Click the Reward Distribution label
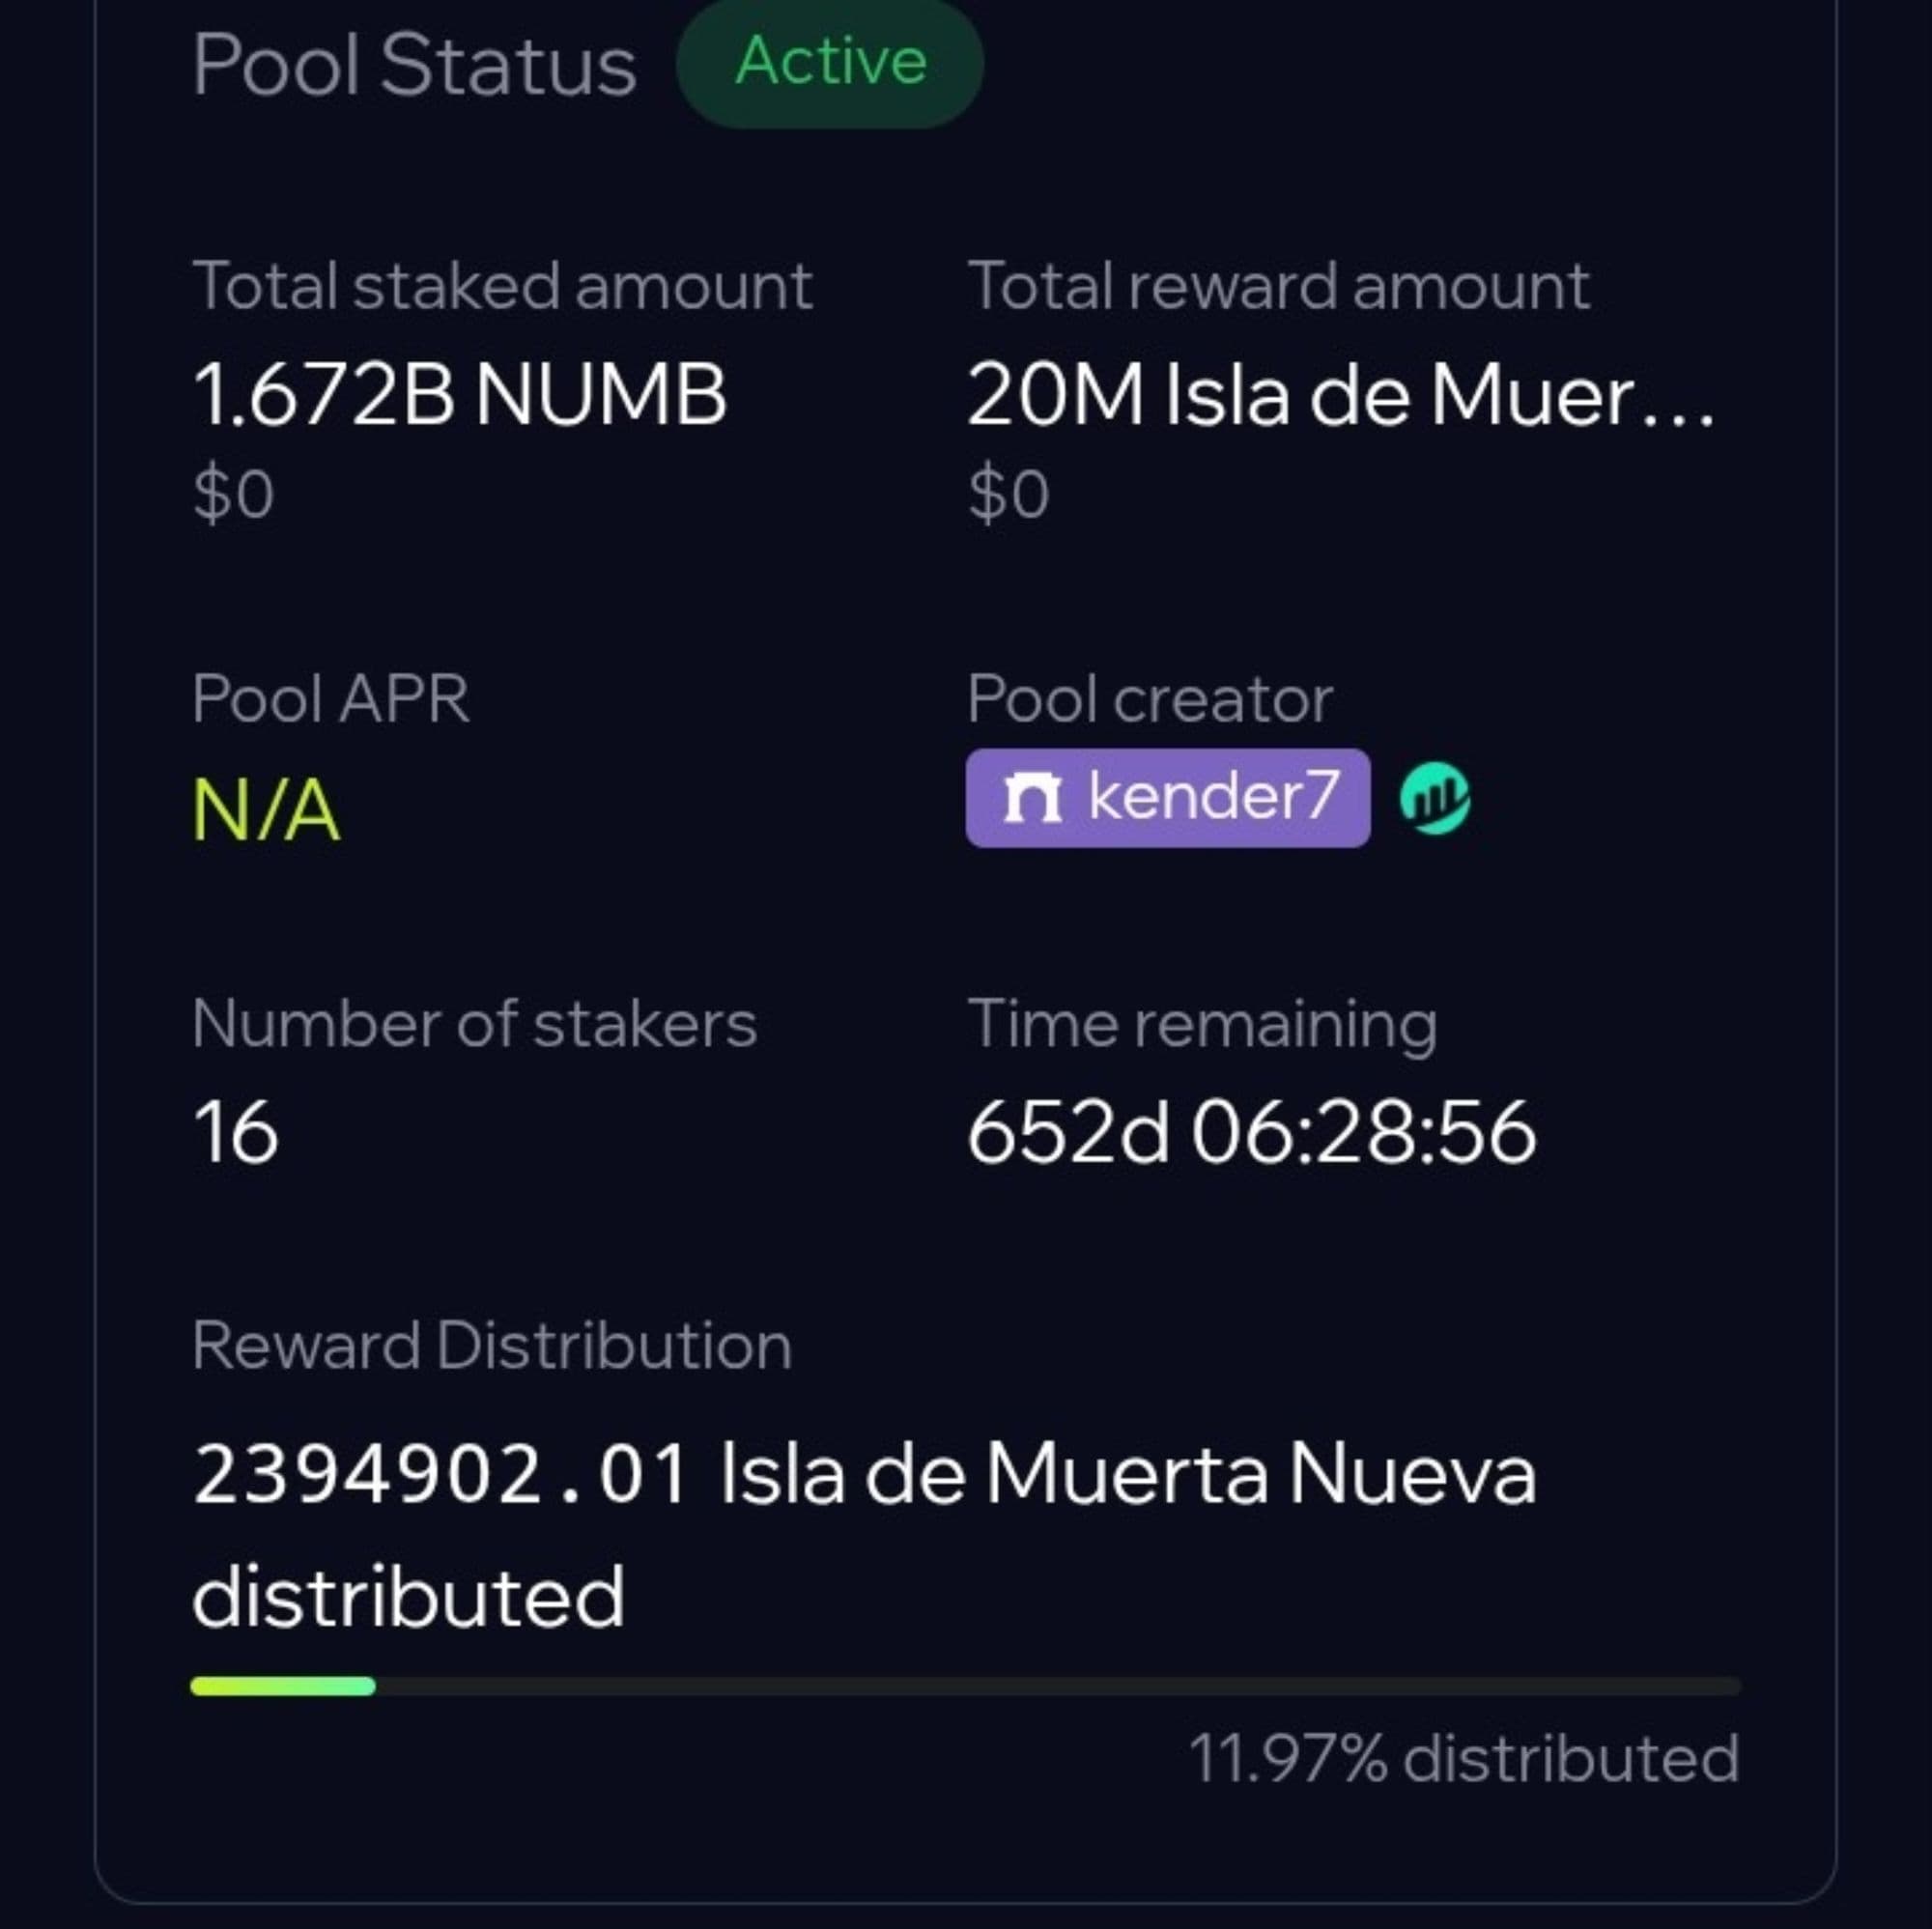The image size is (1932, 1929). click(492, 1346)
